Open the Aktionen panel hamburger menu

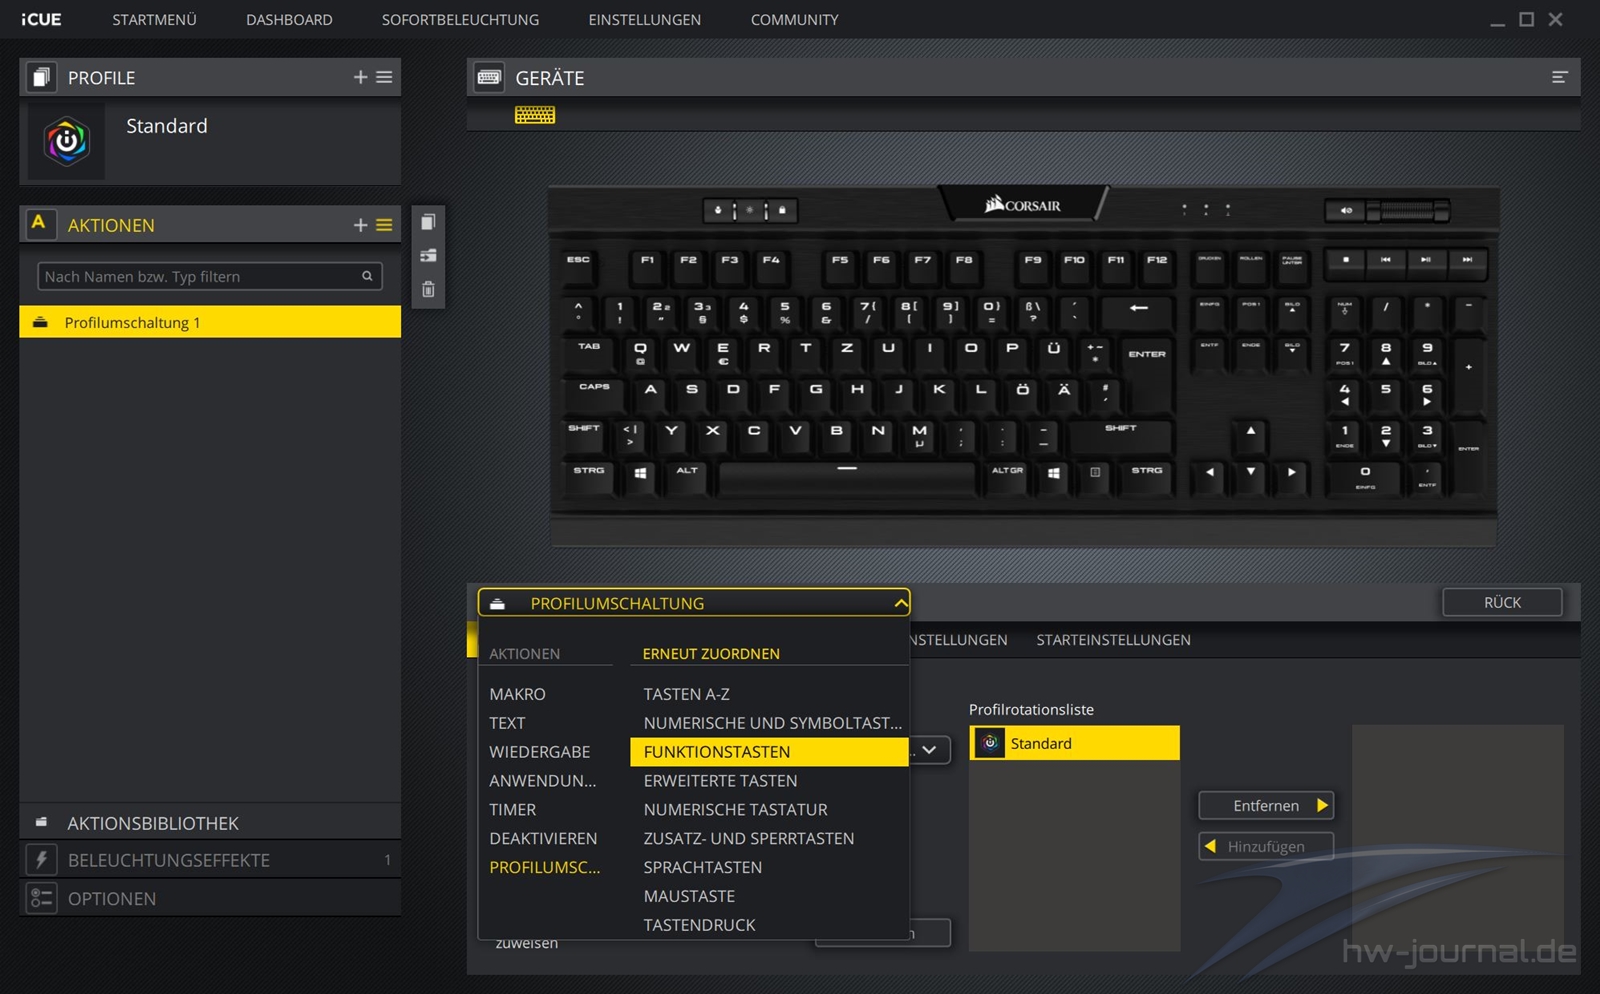384,225
